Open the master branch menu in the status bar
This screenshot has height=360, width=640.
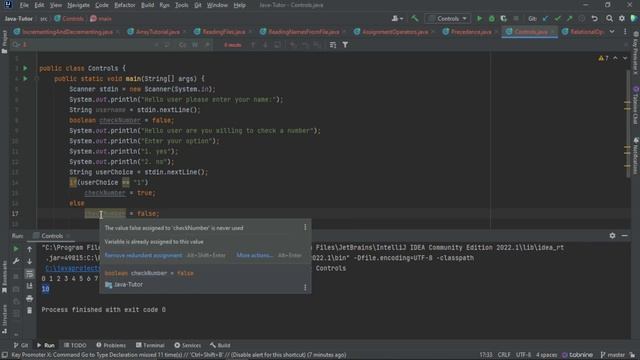(x=613, y=355)
